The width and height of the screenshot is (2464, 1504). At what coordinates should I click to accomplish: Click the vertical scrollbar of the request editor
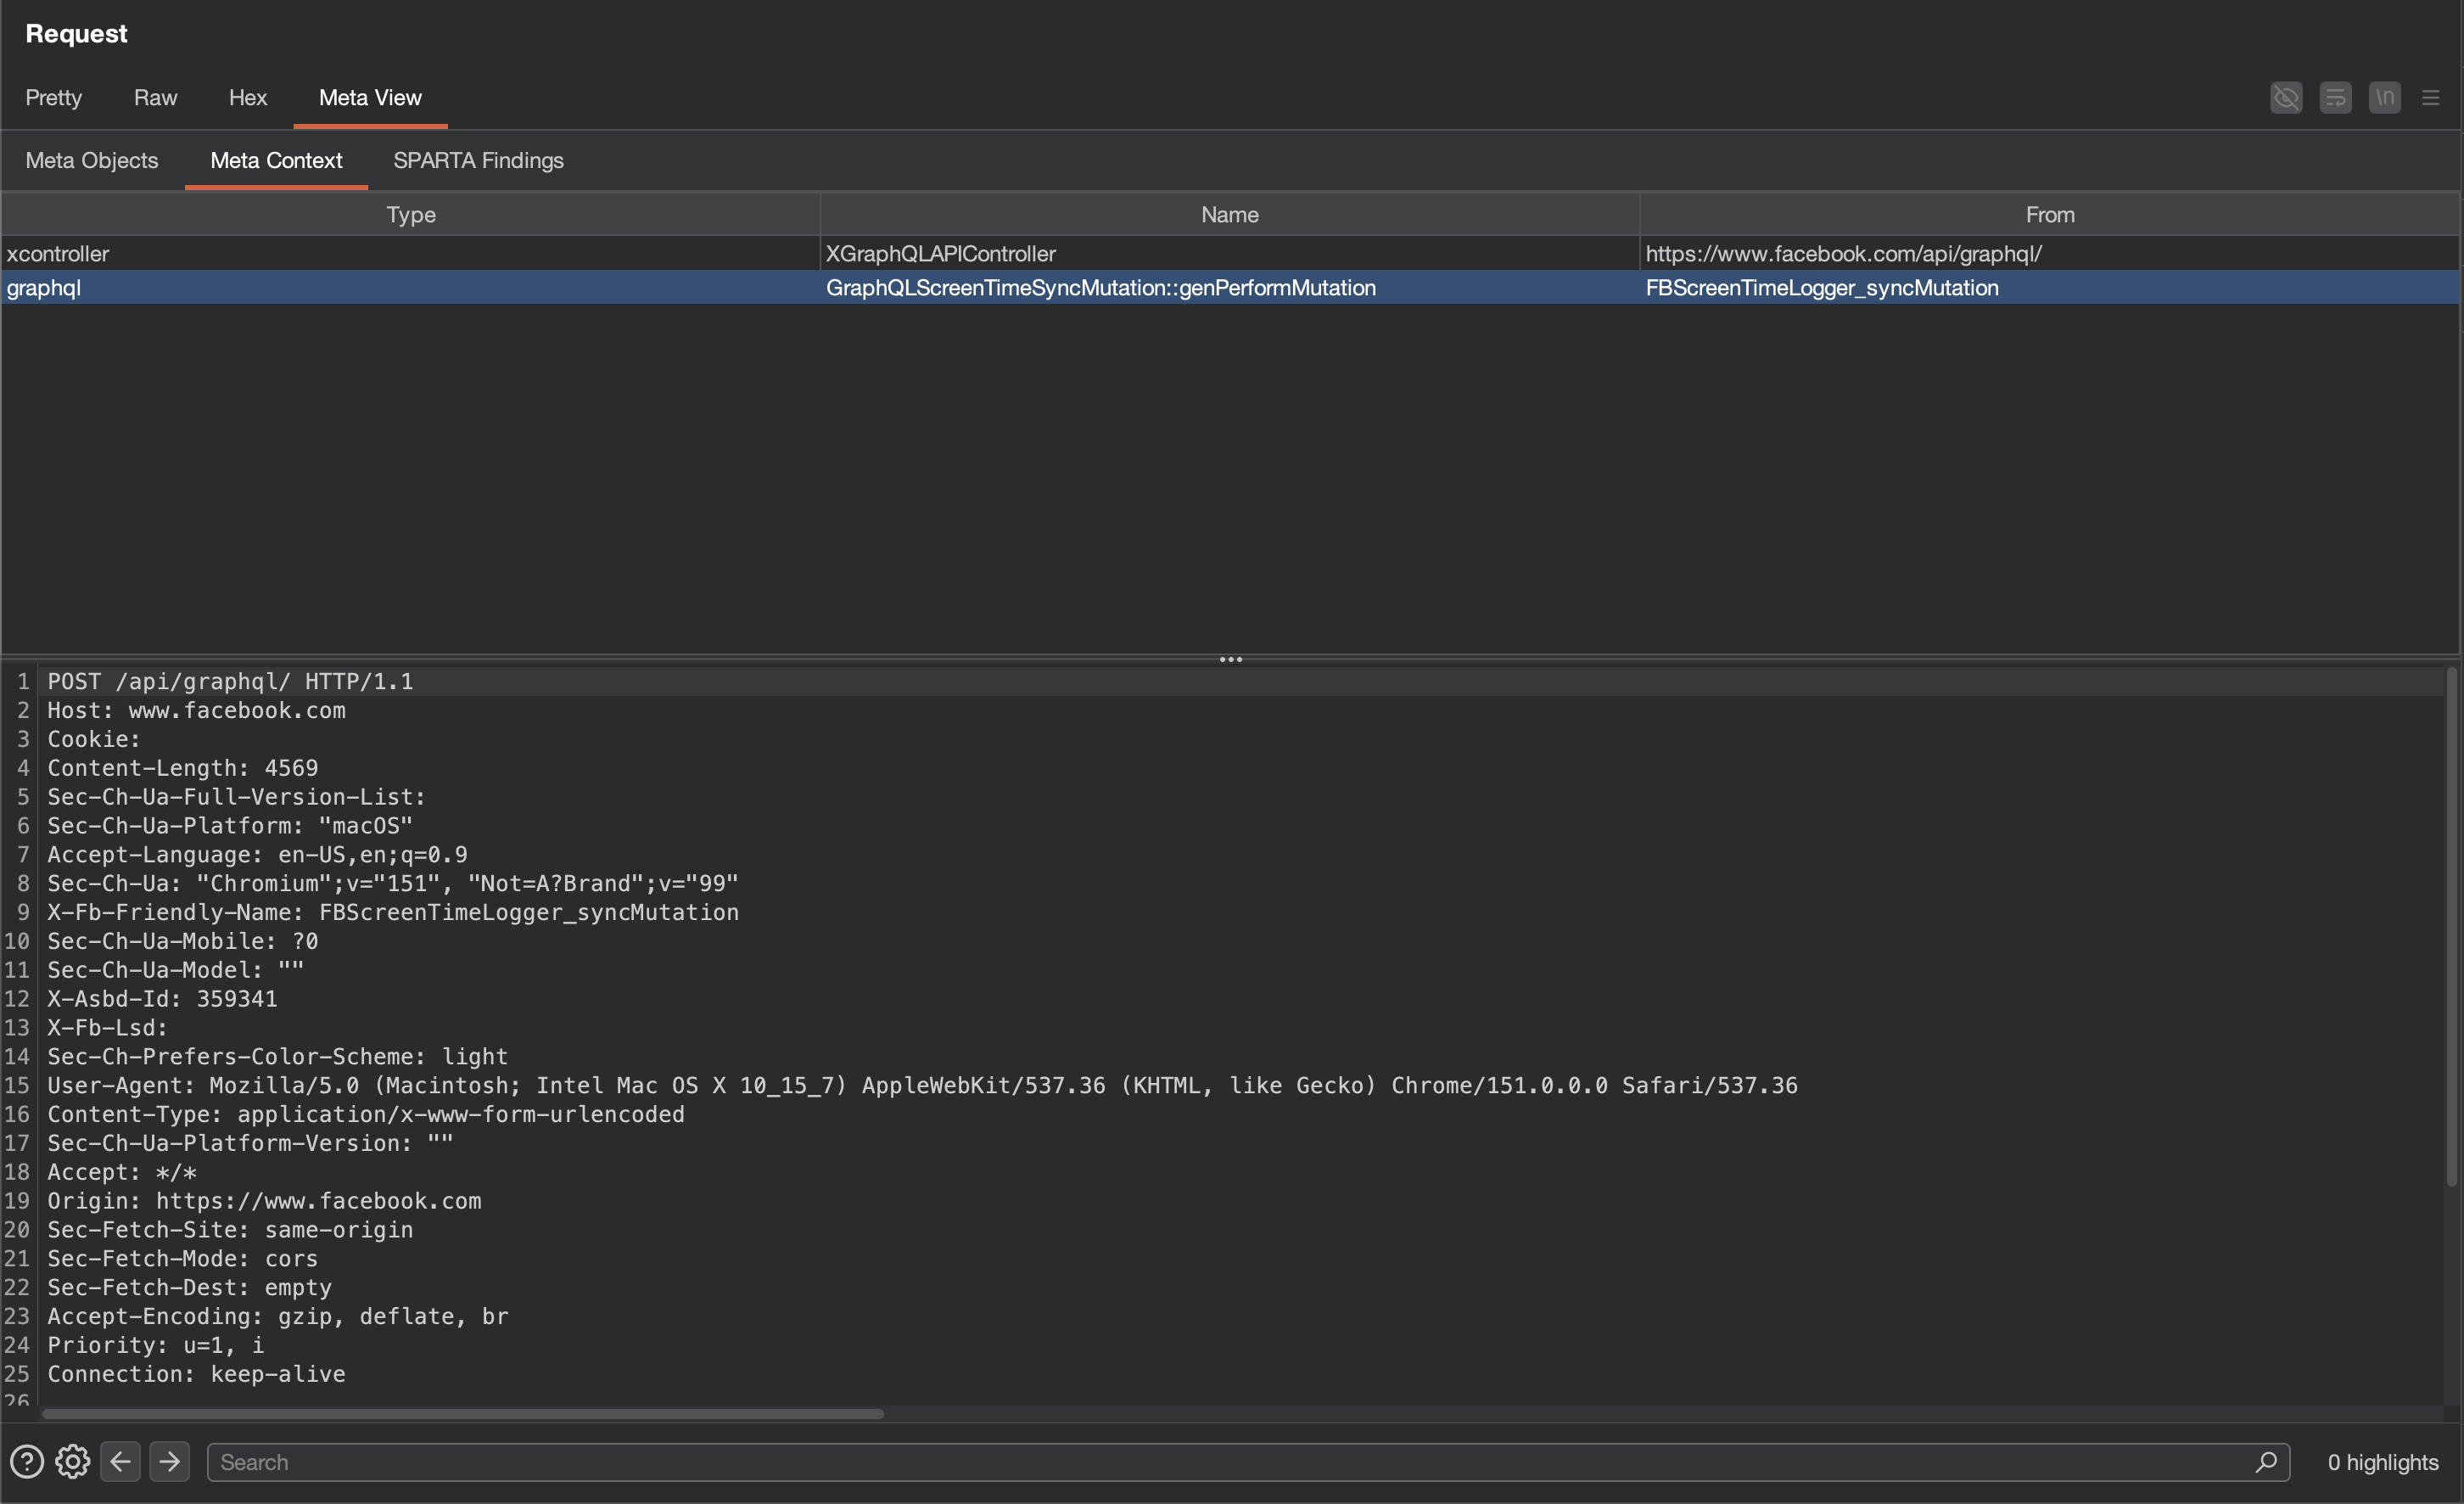(2451, 927)
